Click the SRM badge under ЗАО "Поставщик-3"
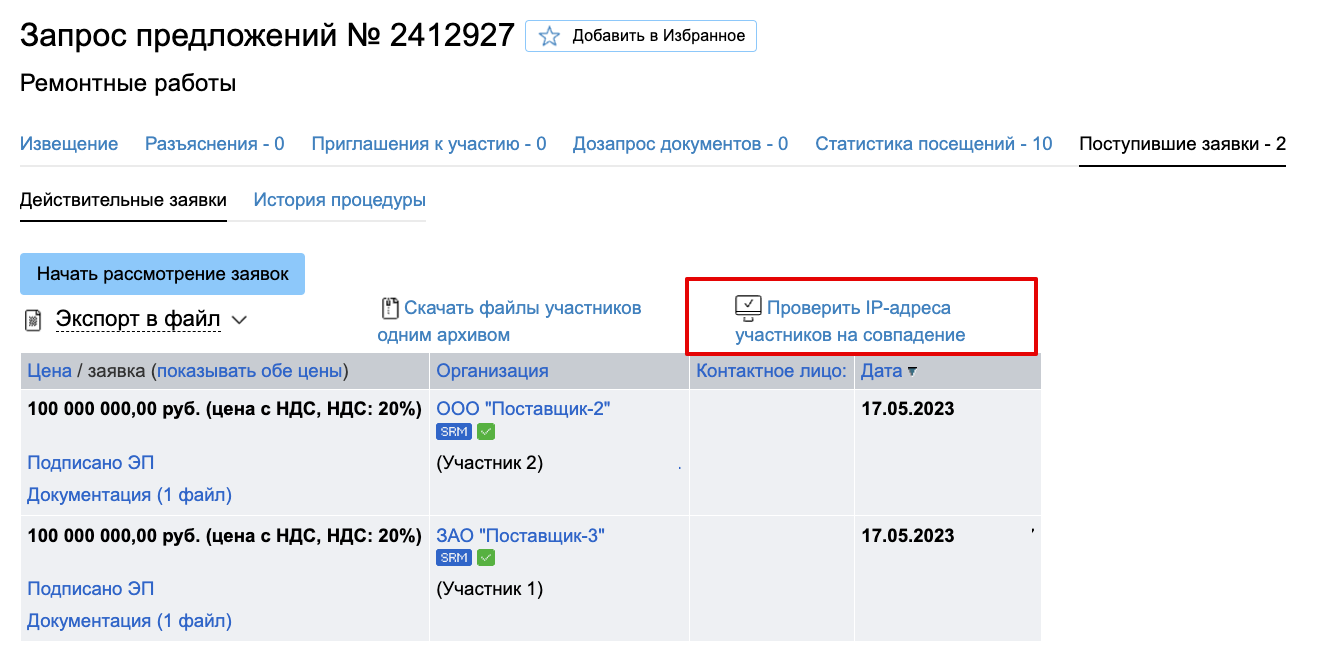 455,558
